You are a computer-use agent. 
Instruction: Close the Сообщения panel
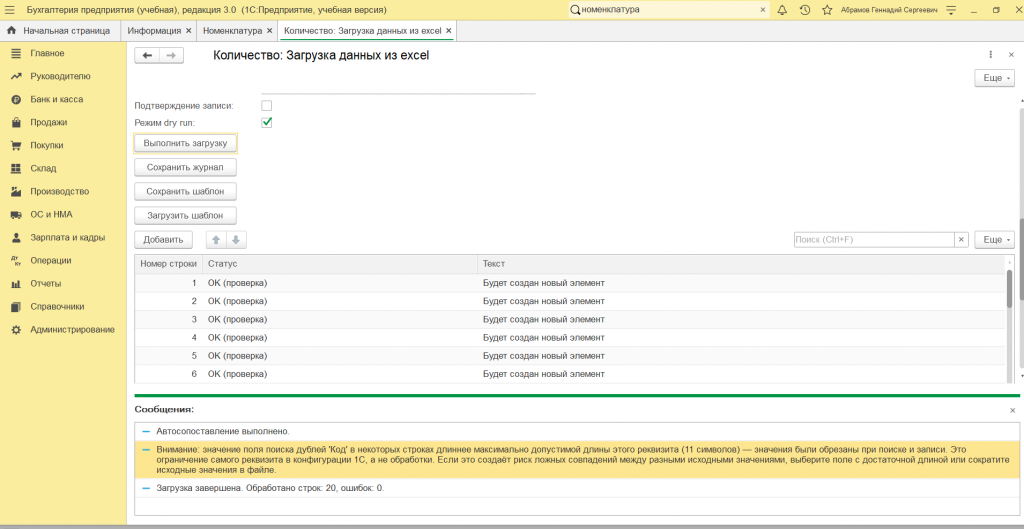pos(1012,410)
